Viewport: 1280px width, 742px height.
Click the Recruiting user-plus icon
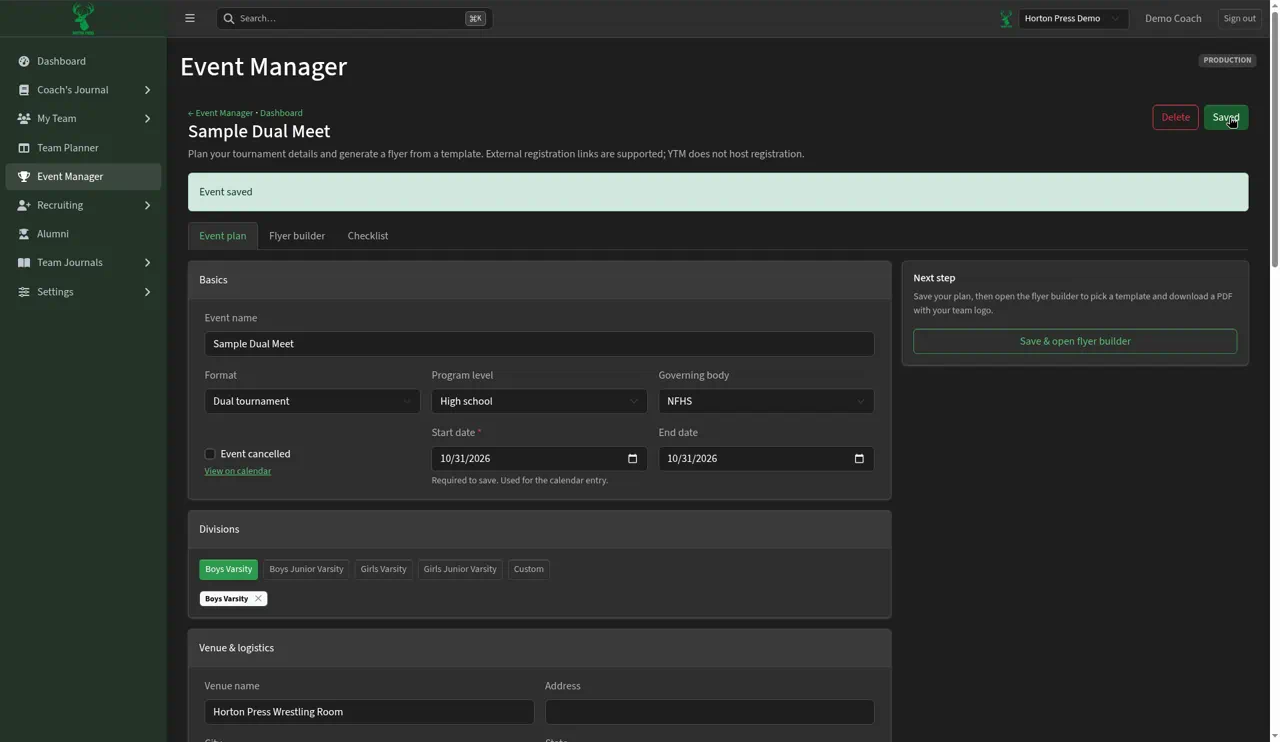click(24, 205)
